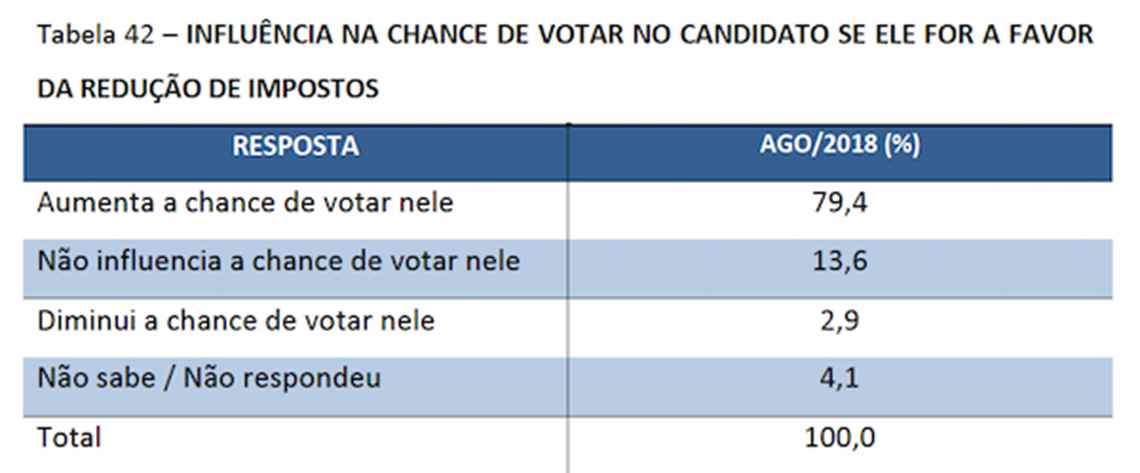This screenshot has width=1140, height=473.
Task: Select the 2,9 value cell
Action: tap(840, 322)
